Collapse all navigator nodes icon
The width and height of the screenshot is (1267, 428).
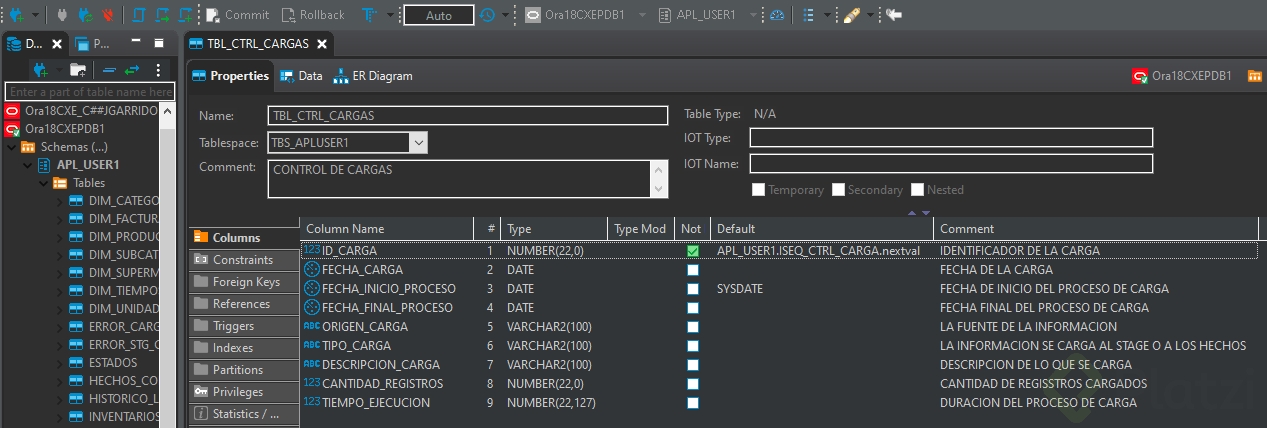coord(110,70)
